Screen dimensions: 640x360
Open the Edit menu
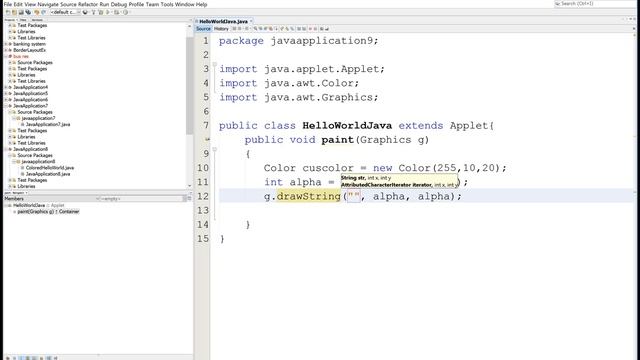18,4
